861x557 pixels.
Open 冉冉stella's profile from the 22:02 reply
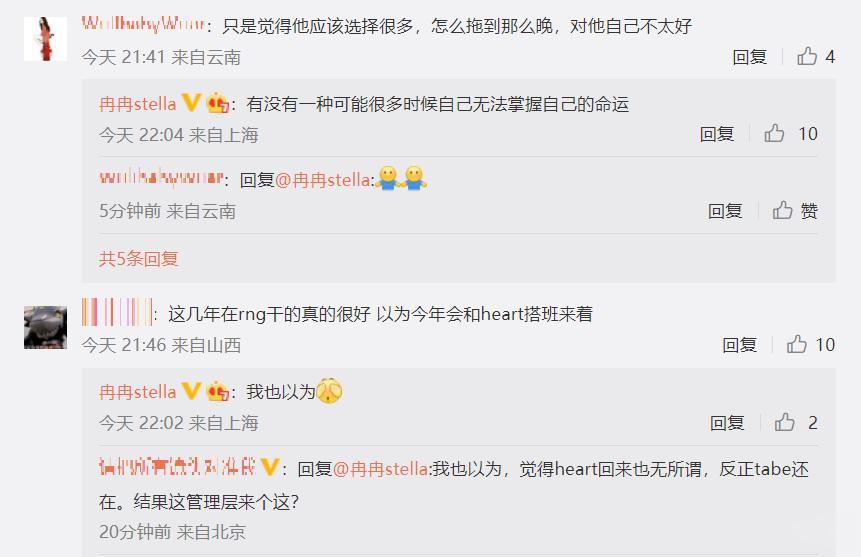pos(138,392)
